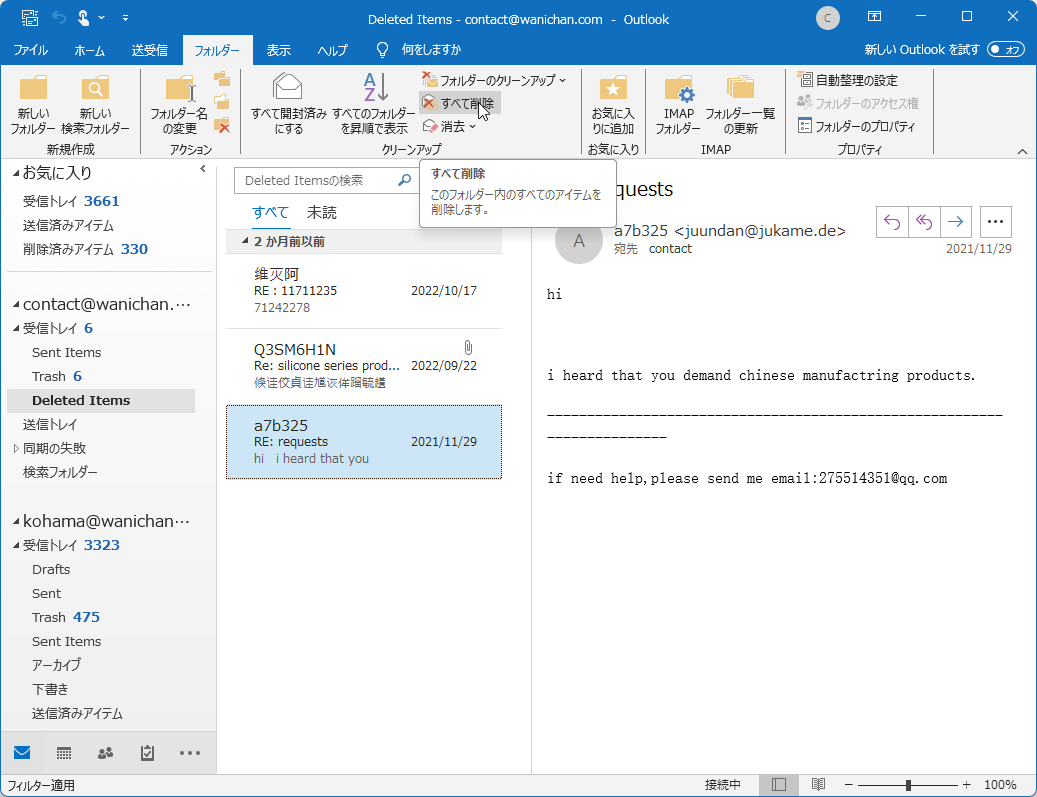This screenshot has width=1037, height=797.
Task: Create a new search folder (新しい検索フォルダー)
Action: [x=95, y=105]
